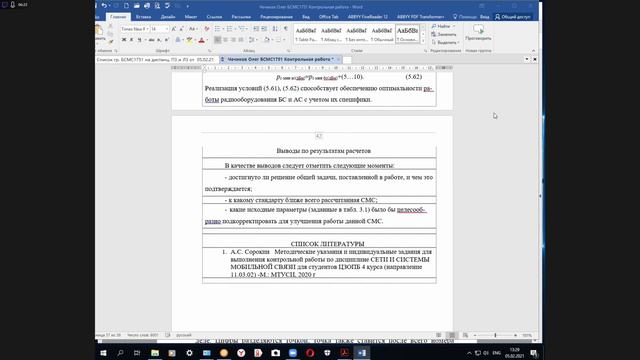Image resolution: width=640 pixels, height=360 pixels.
Task: Show paragraph marks with the pilcrow icon
Action: point(286,29)
